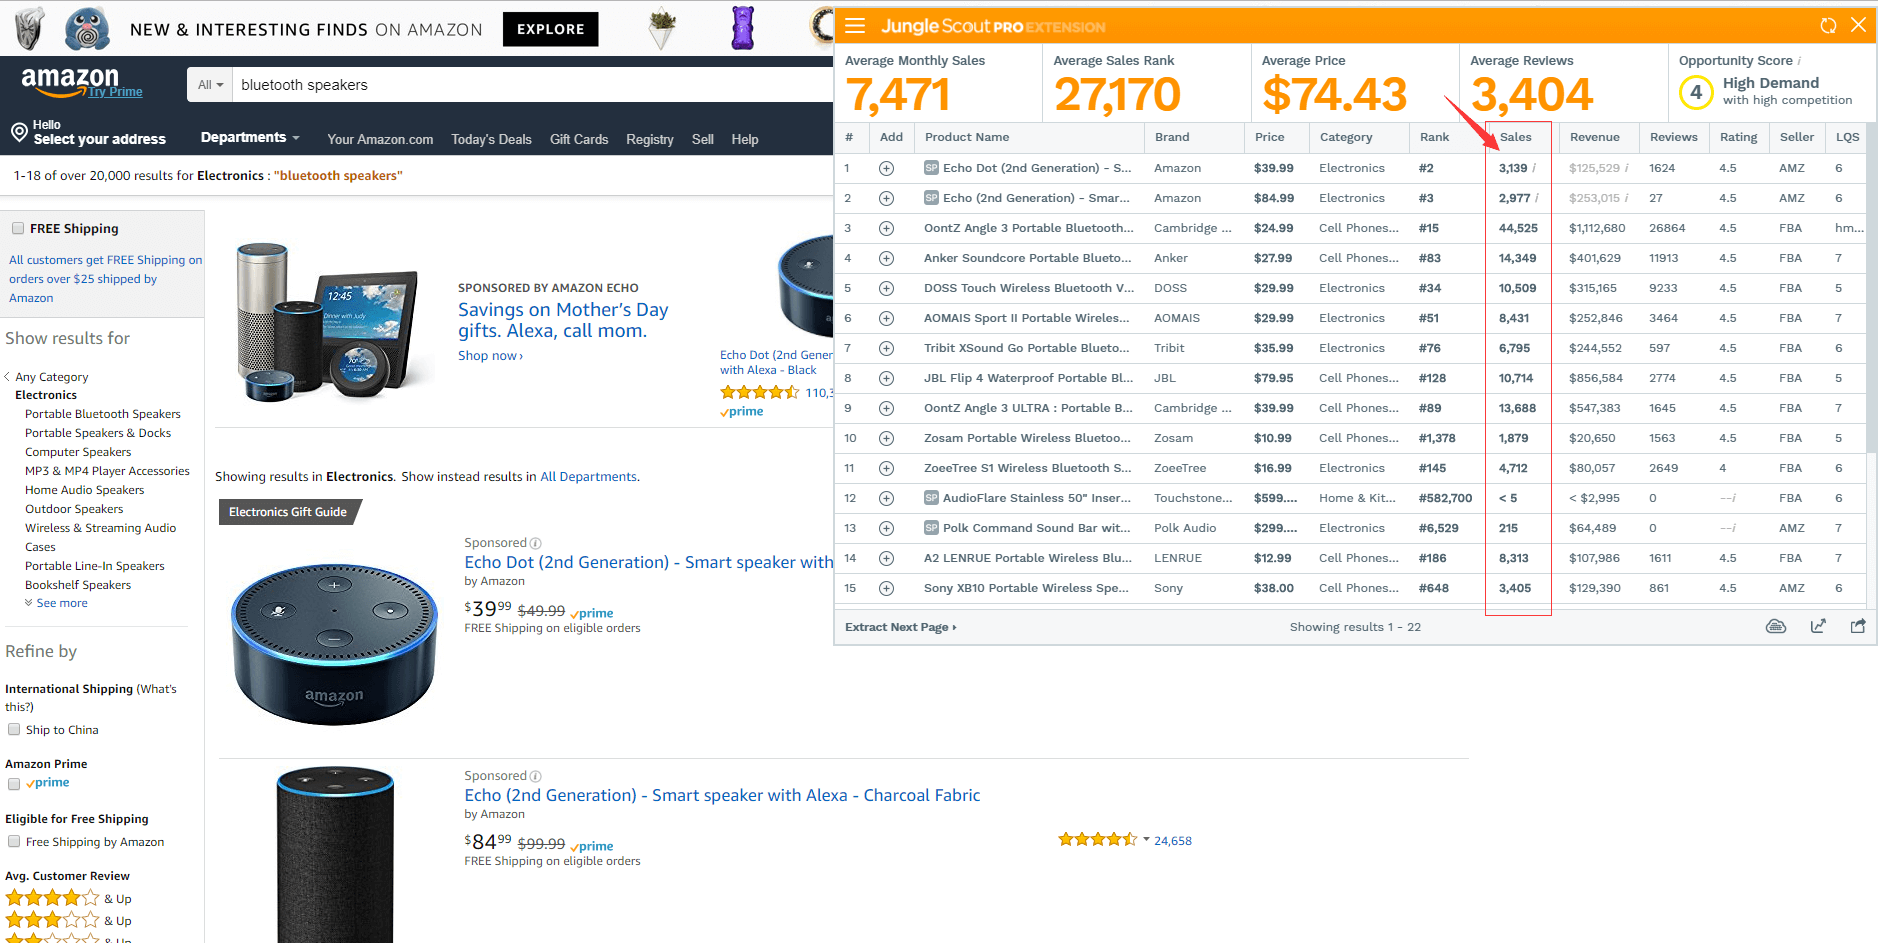Add ZoeeTree S1 row to tracker
The height and width of the screenshot is (943, 1878).
(x=886, y=468)
